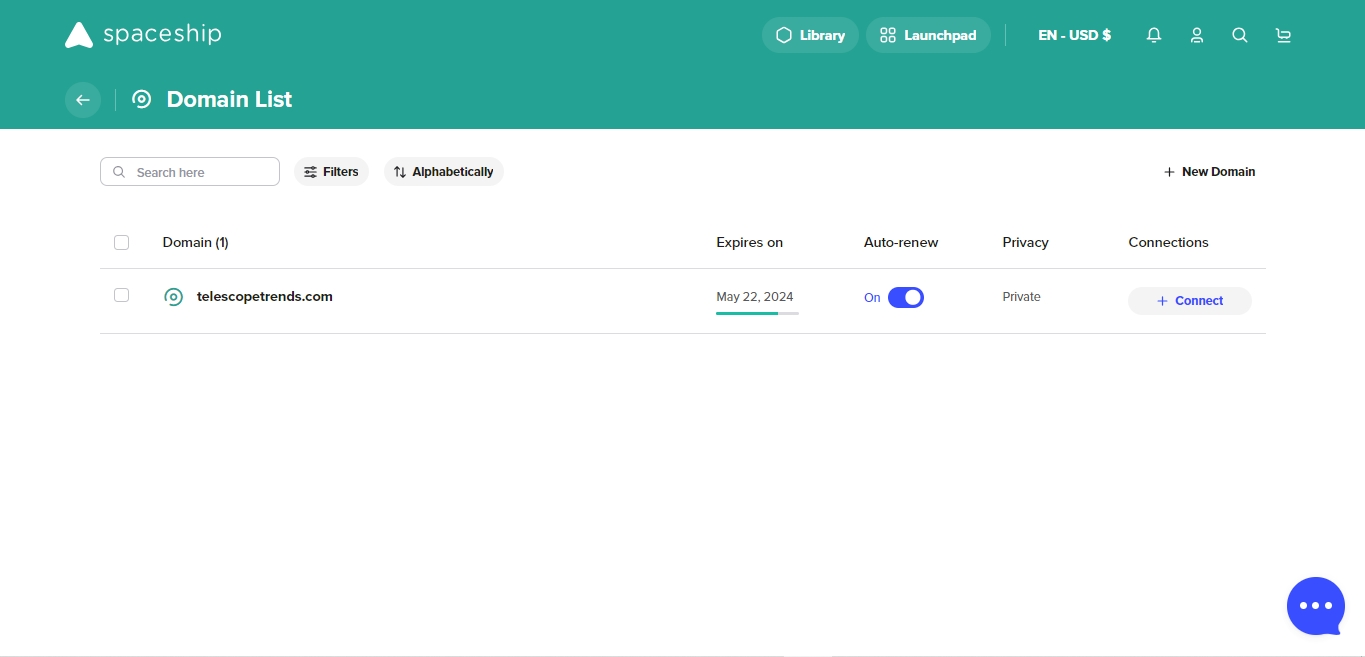Open the shopping cart

pyautogui.click(x=1283, y=35)
